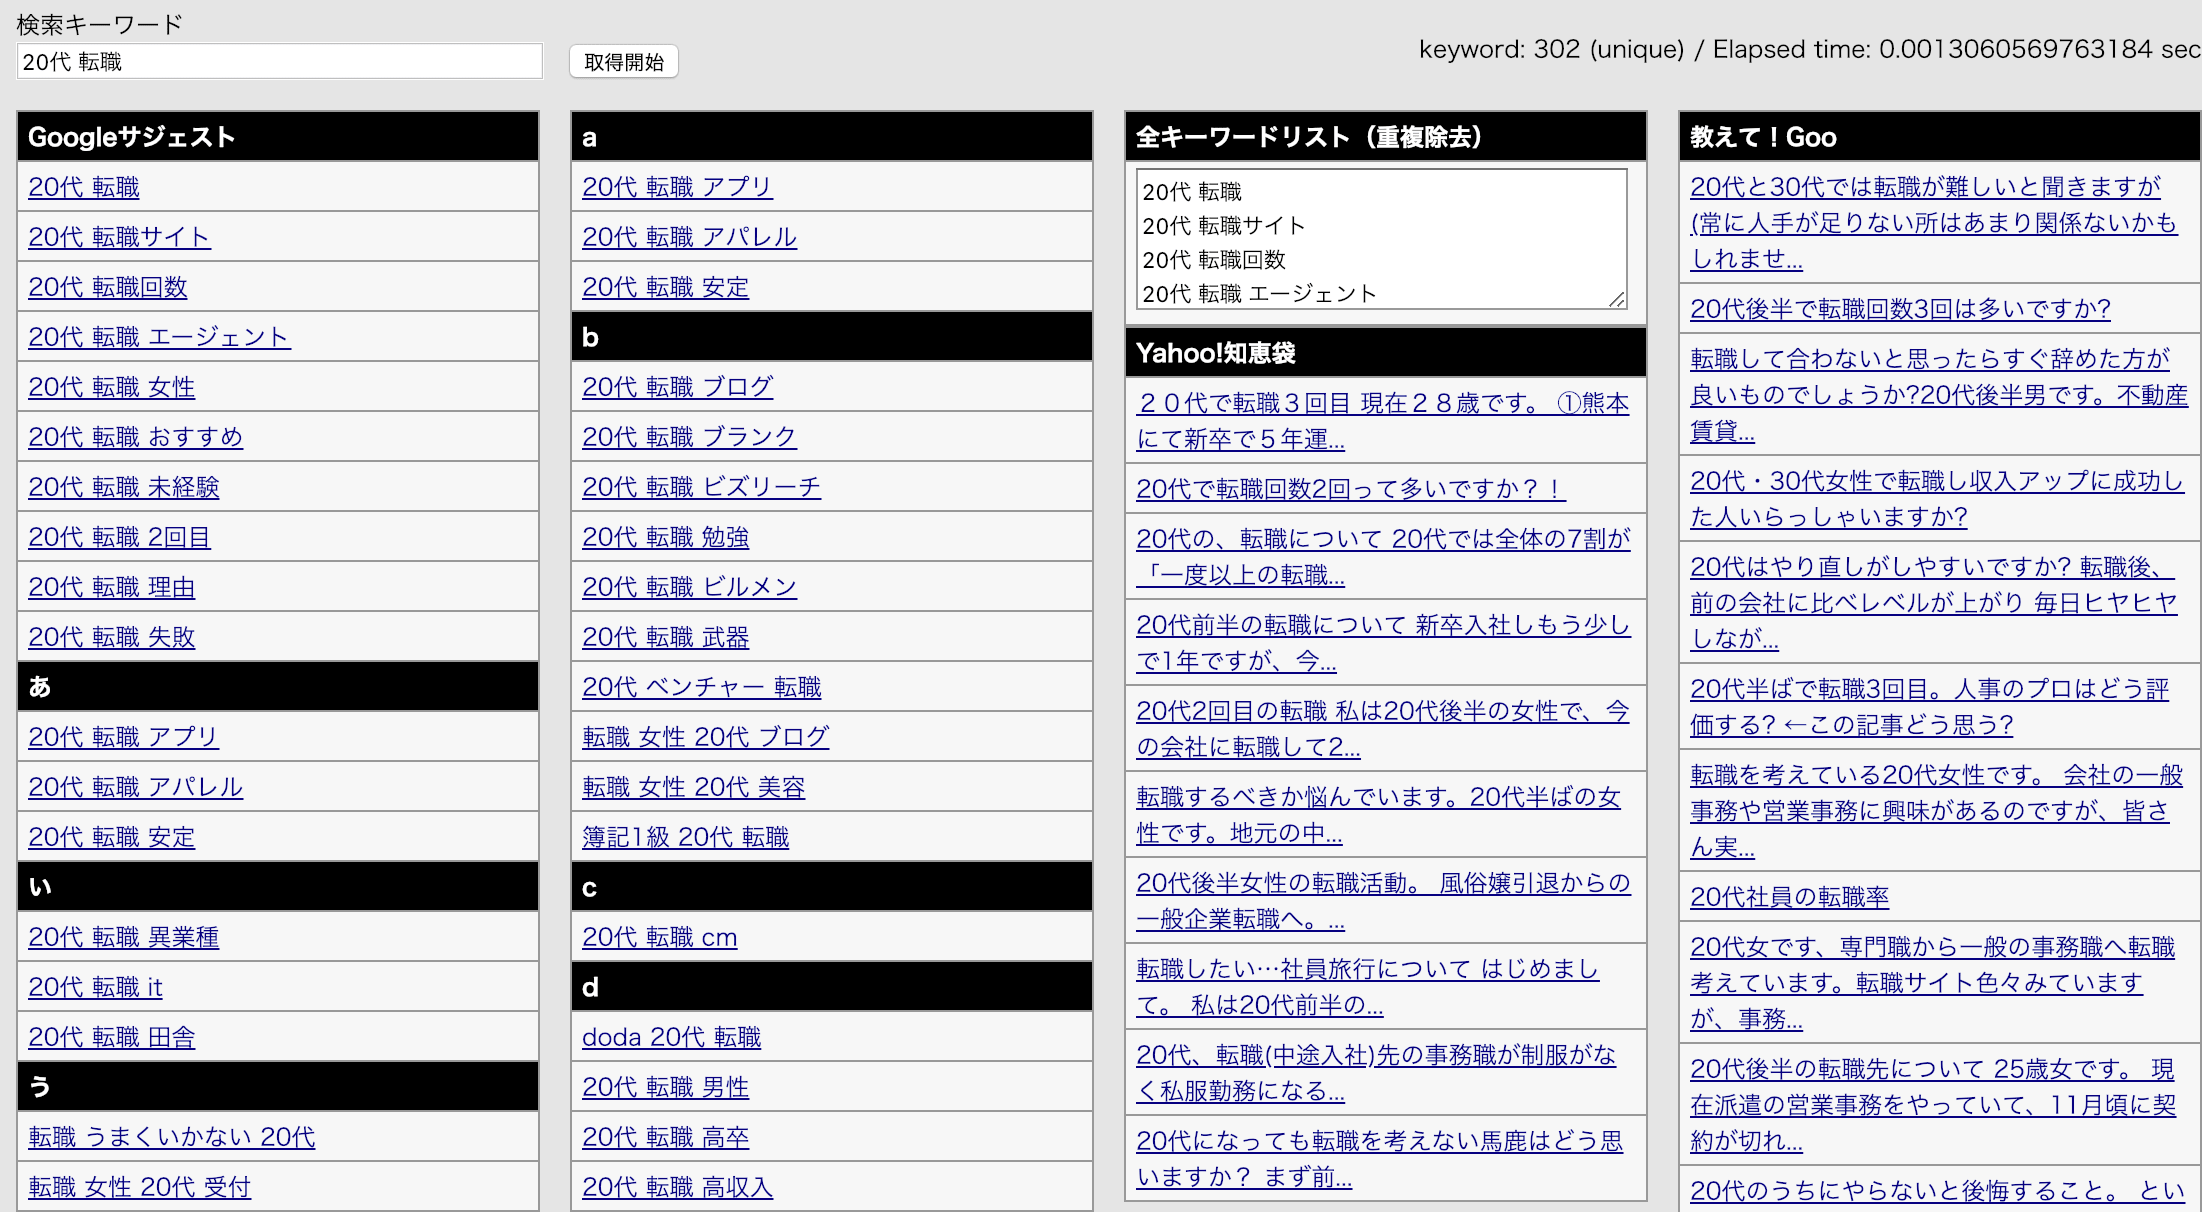
Task: Select the line 20代 転職 in keyword textarea
Action: click(1192, 192)
